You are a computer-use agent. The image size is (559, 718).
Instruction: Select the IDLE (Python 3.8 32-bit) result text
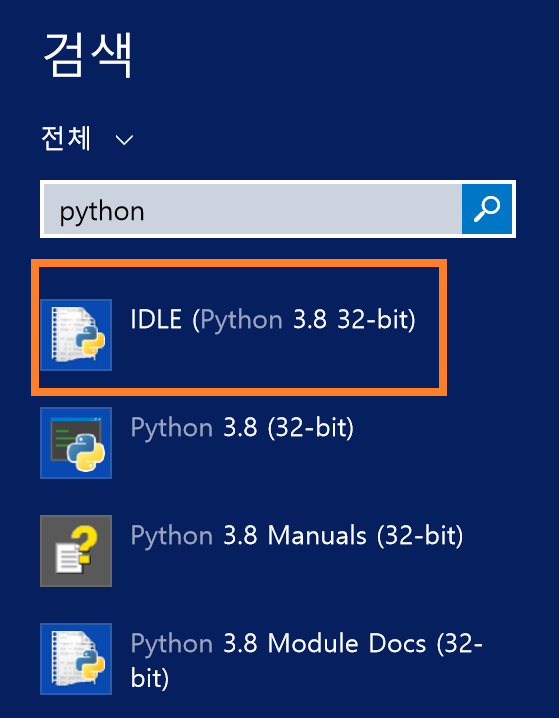[273, 320]
